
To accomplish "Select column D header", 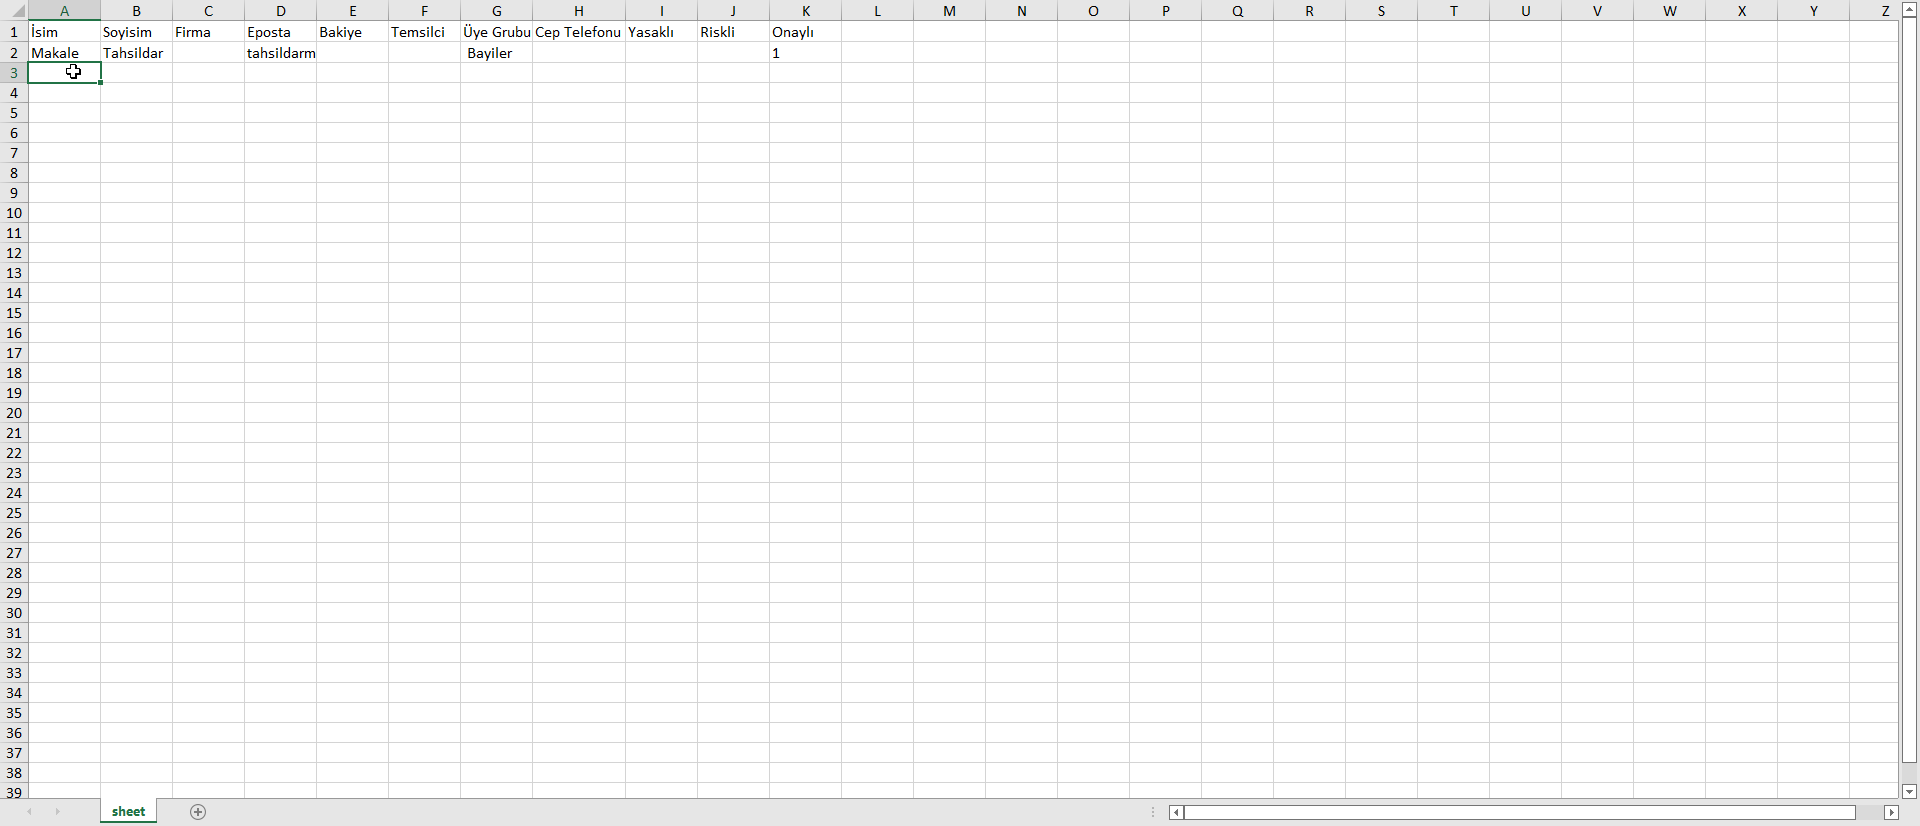I will (280, 11).
